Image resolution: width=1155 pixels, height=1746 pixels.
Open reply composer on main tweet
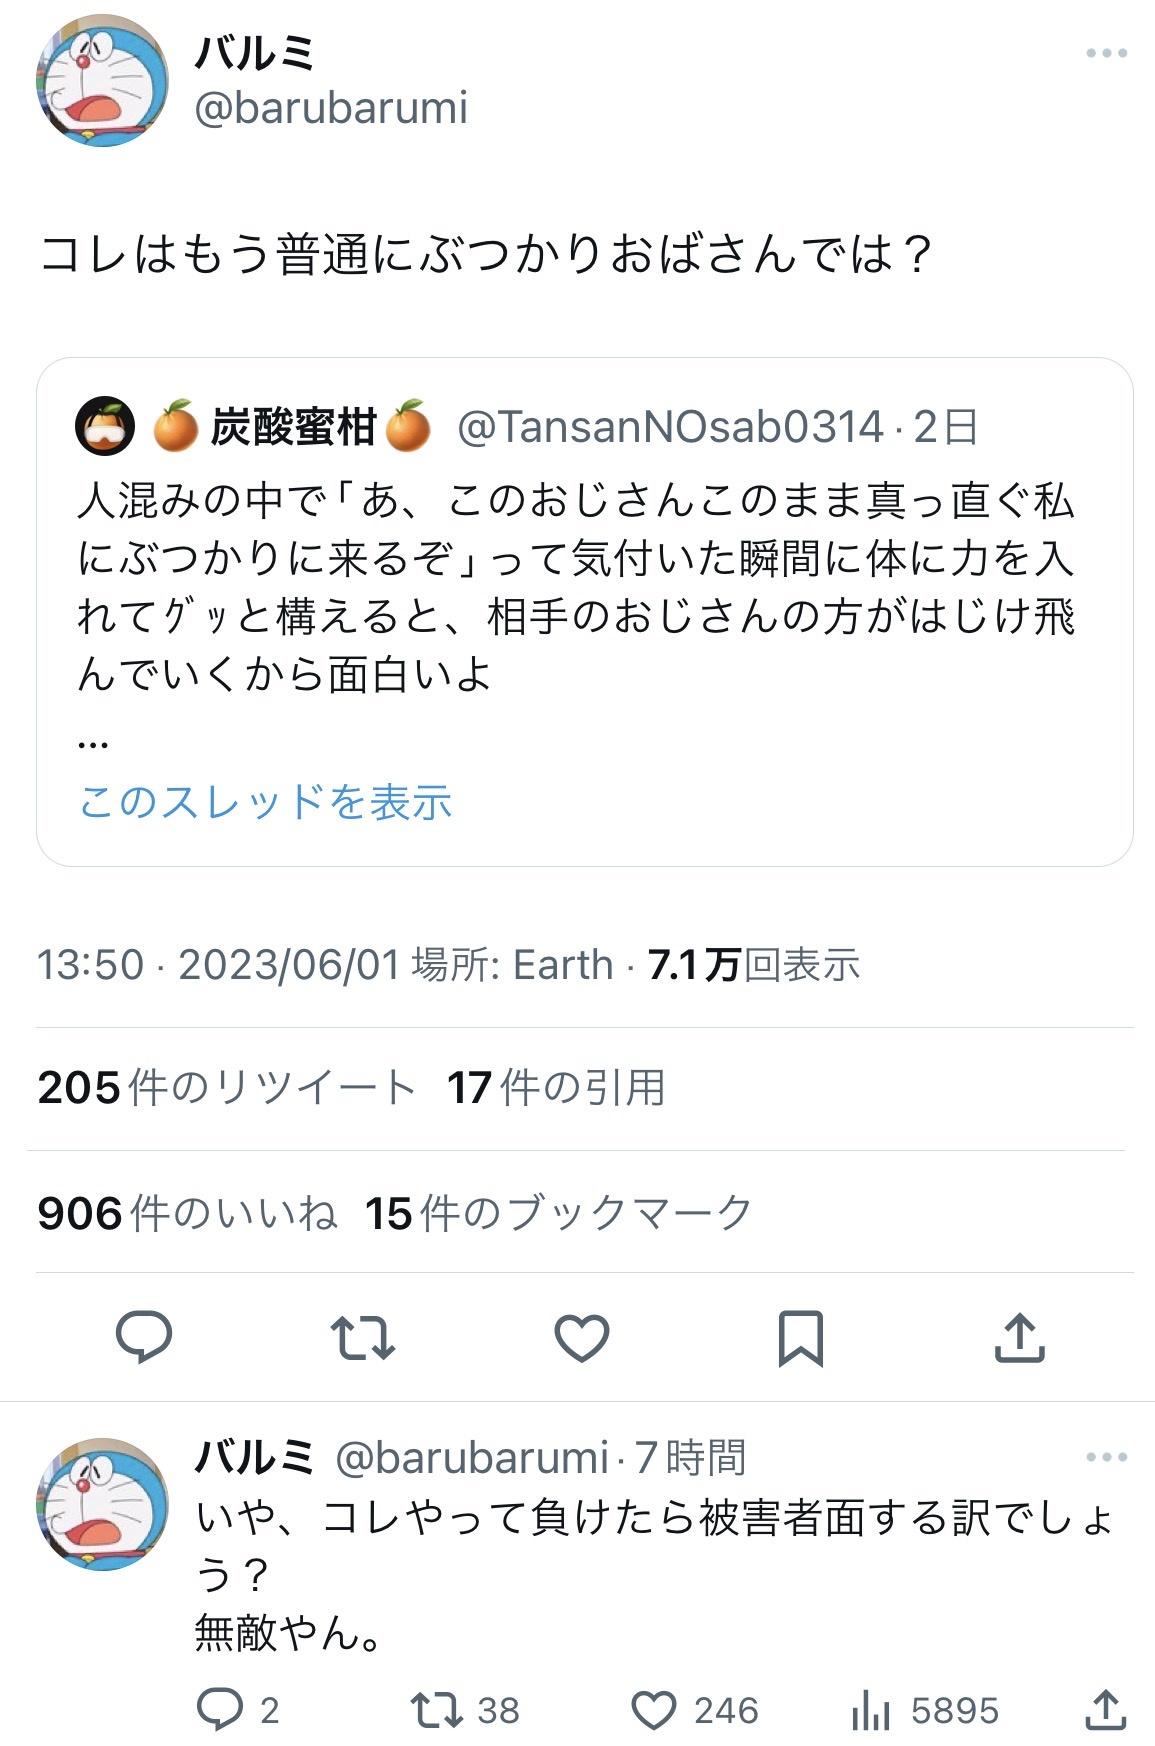(144, 1337)
